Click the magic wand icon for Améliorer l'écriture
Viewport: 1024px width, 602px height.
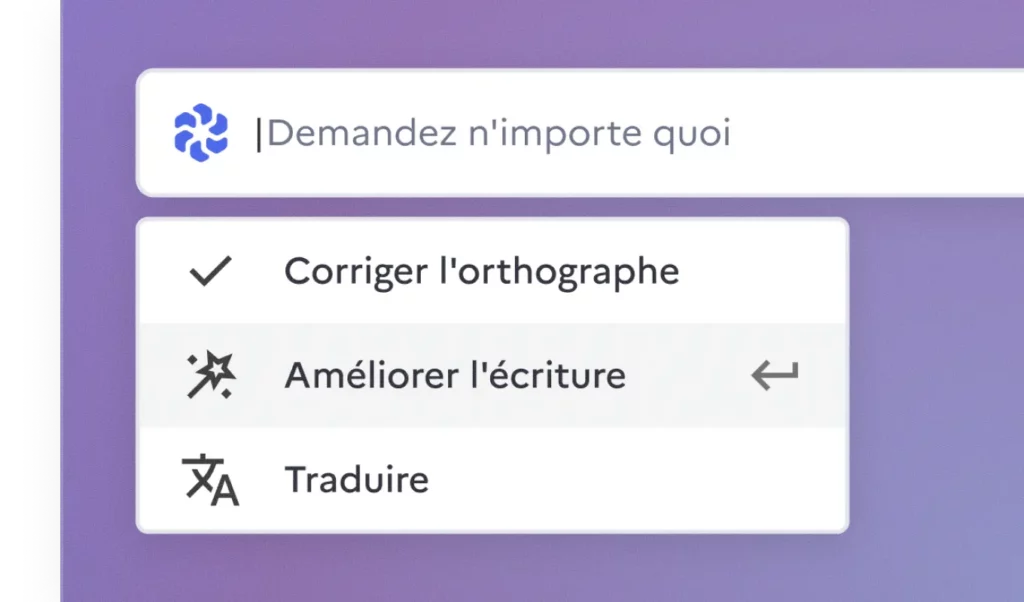pyautogui.click(x=208, y=375)
